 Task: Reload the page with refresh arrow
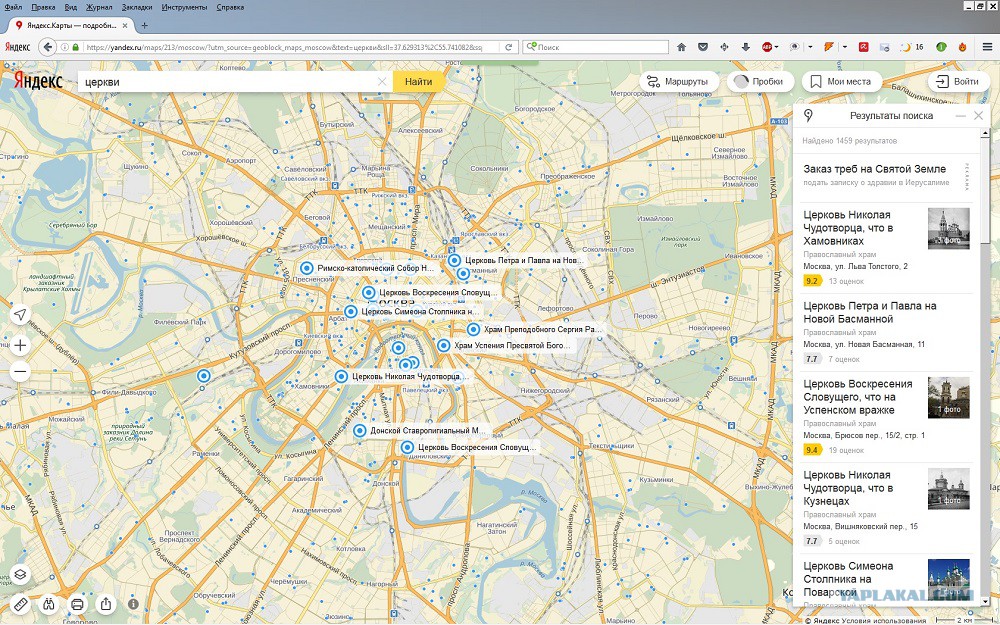pos(508,47)
